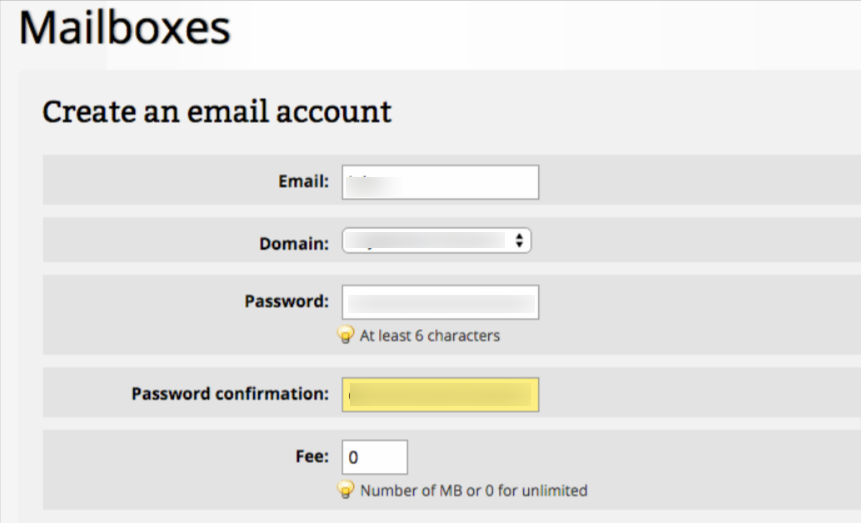Select the yellow Password confirmation field
The width and height of the screenshot is (861, 523).
click(x=440, y=394)
